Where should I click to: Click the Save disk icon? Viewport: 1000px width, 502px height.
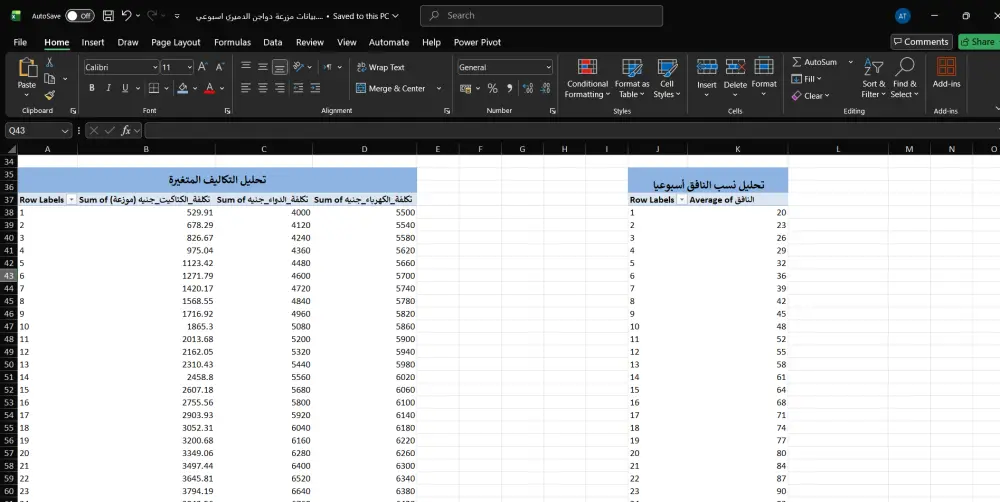click(108, 16)
